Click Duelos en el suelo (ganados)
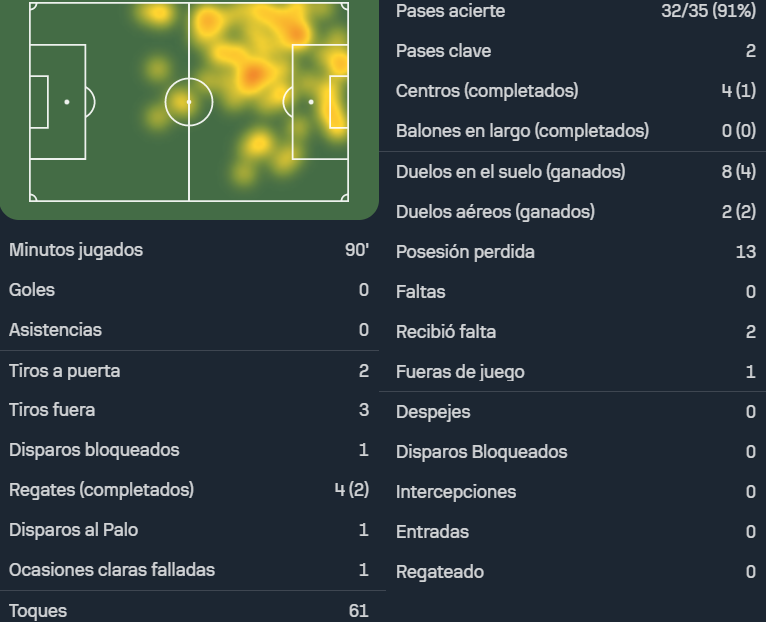 [x=511, y=172]
